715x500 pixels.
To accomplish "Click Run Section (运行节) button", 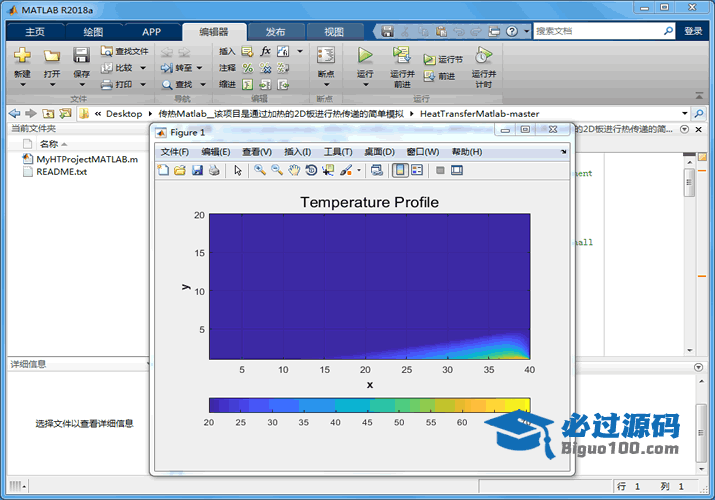I will pos(443,59).
